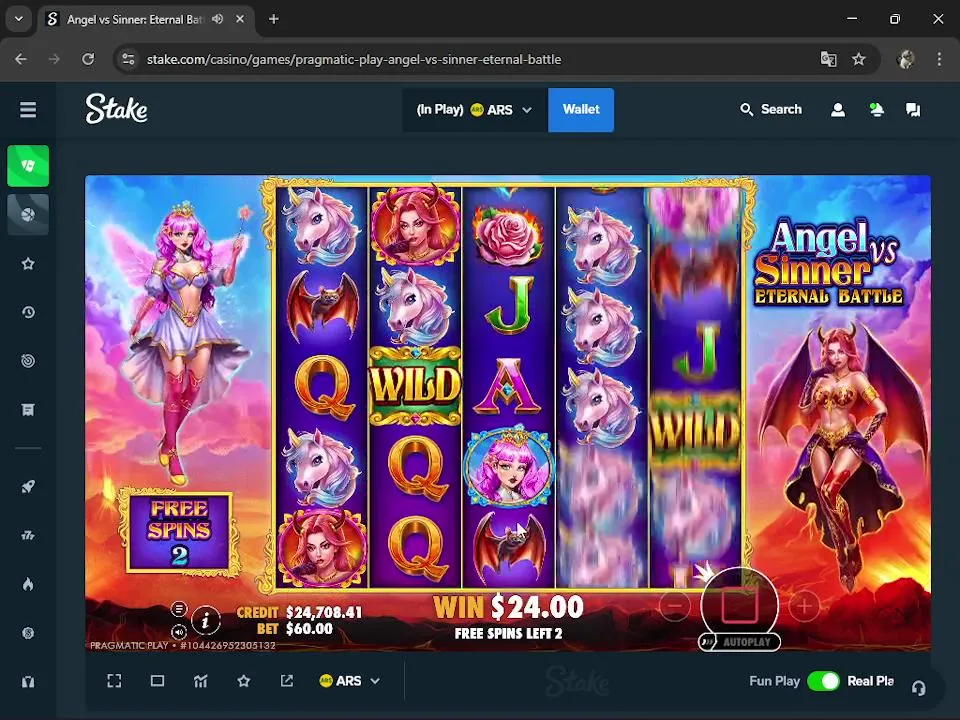Image resolution: width=960 pixels, height=720 pixels.
Task: Click the FREE SPINS 2 counter panel
Action: pos(179,531)
